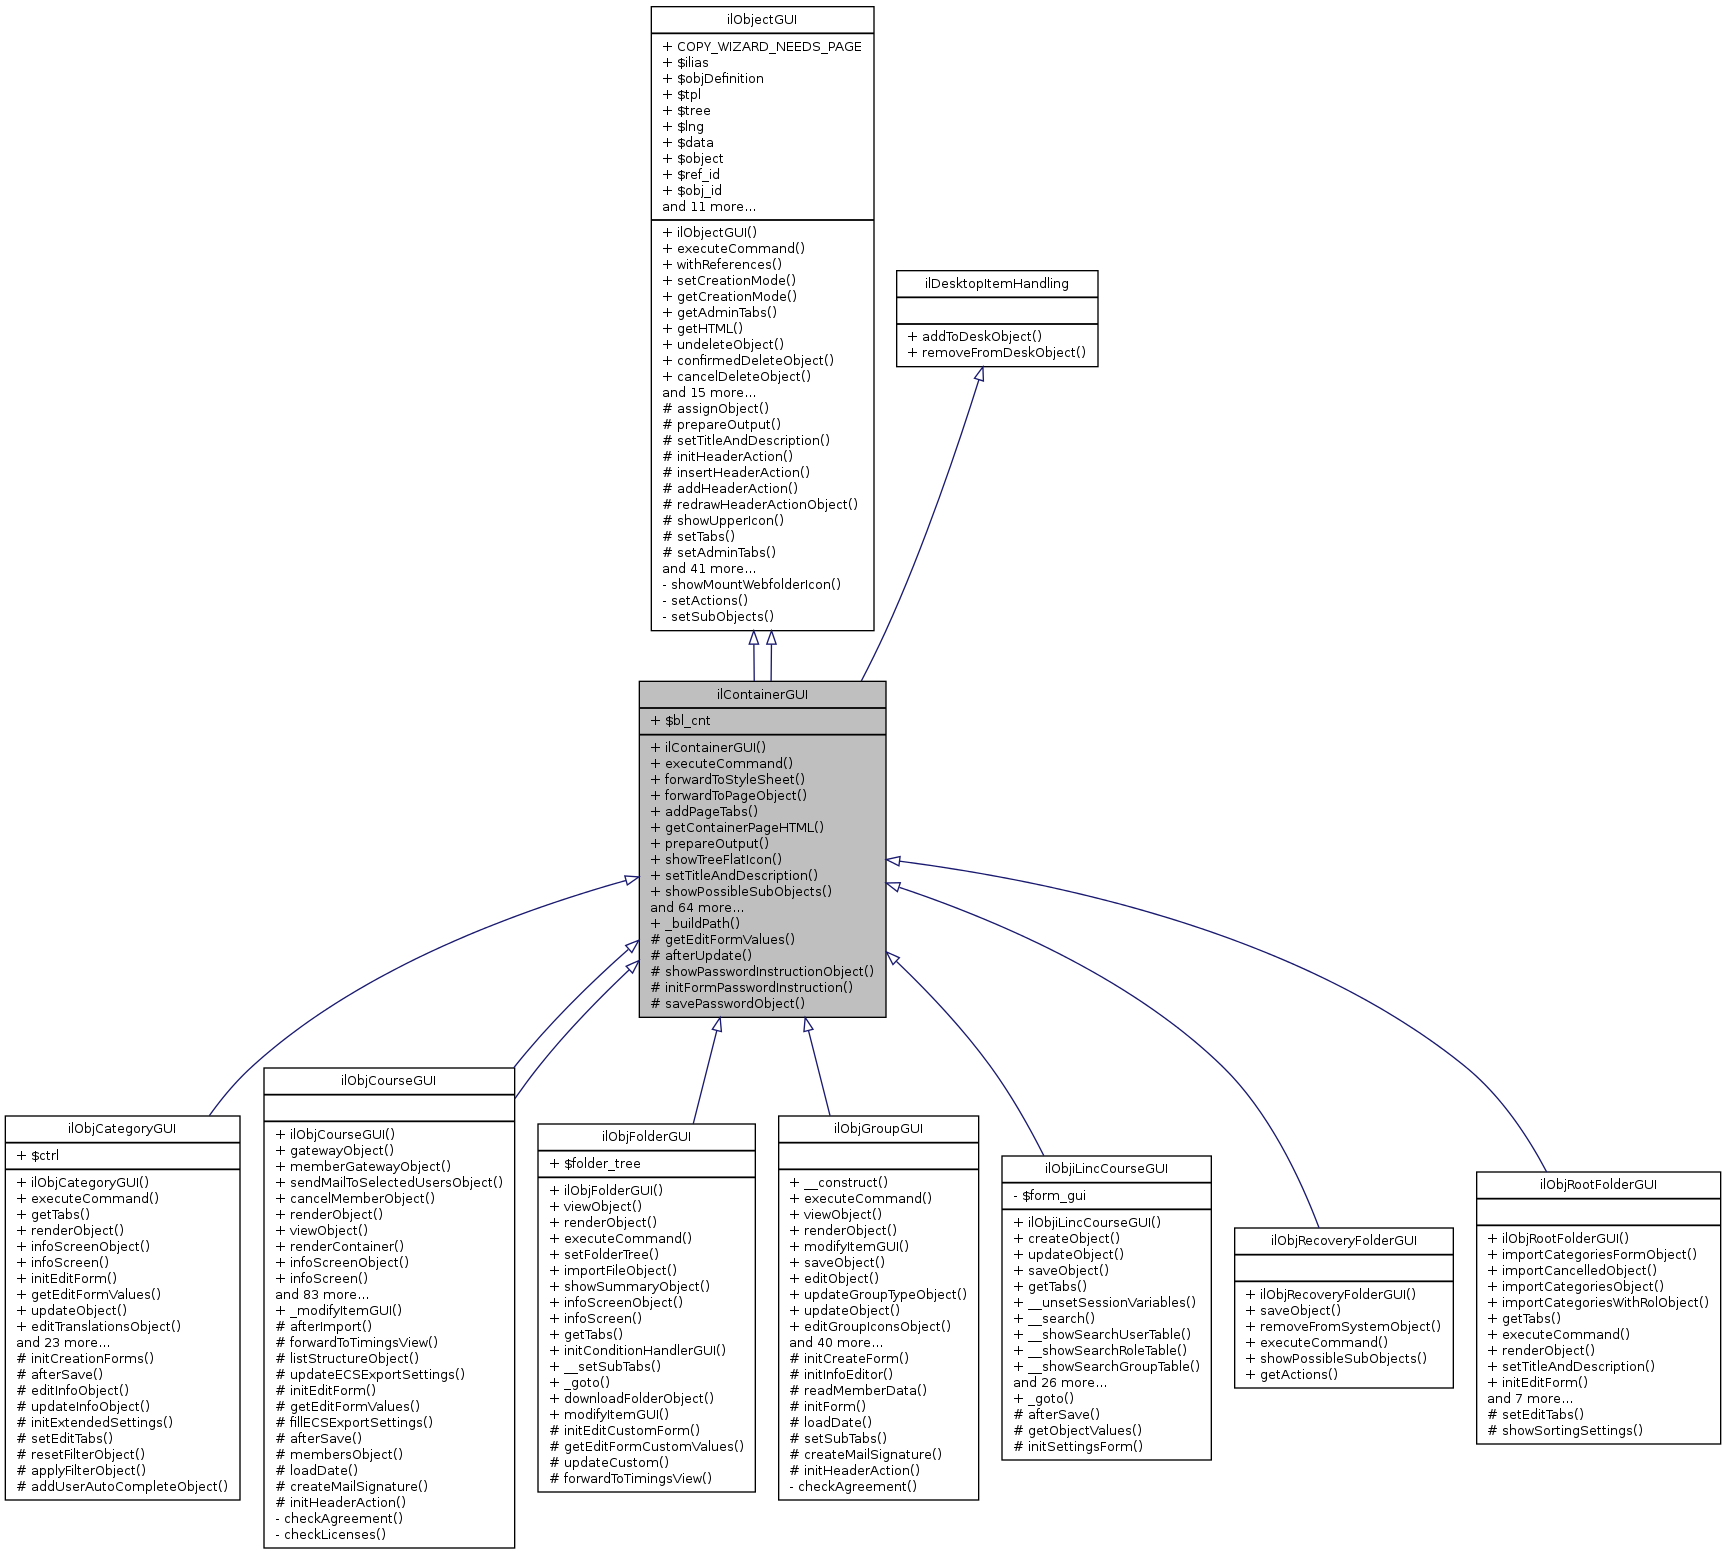Click 'and 83 more...' in ilObjCourseGUI
1725x1555 pixels.
pyautogui.click(x=322, y=1294)
